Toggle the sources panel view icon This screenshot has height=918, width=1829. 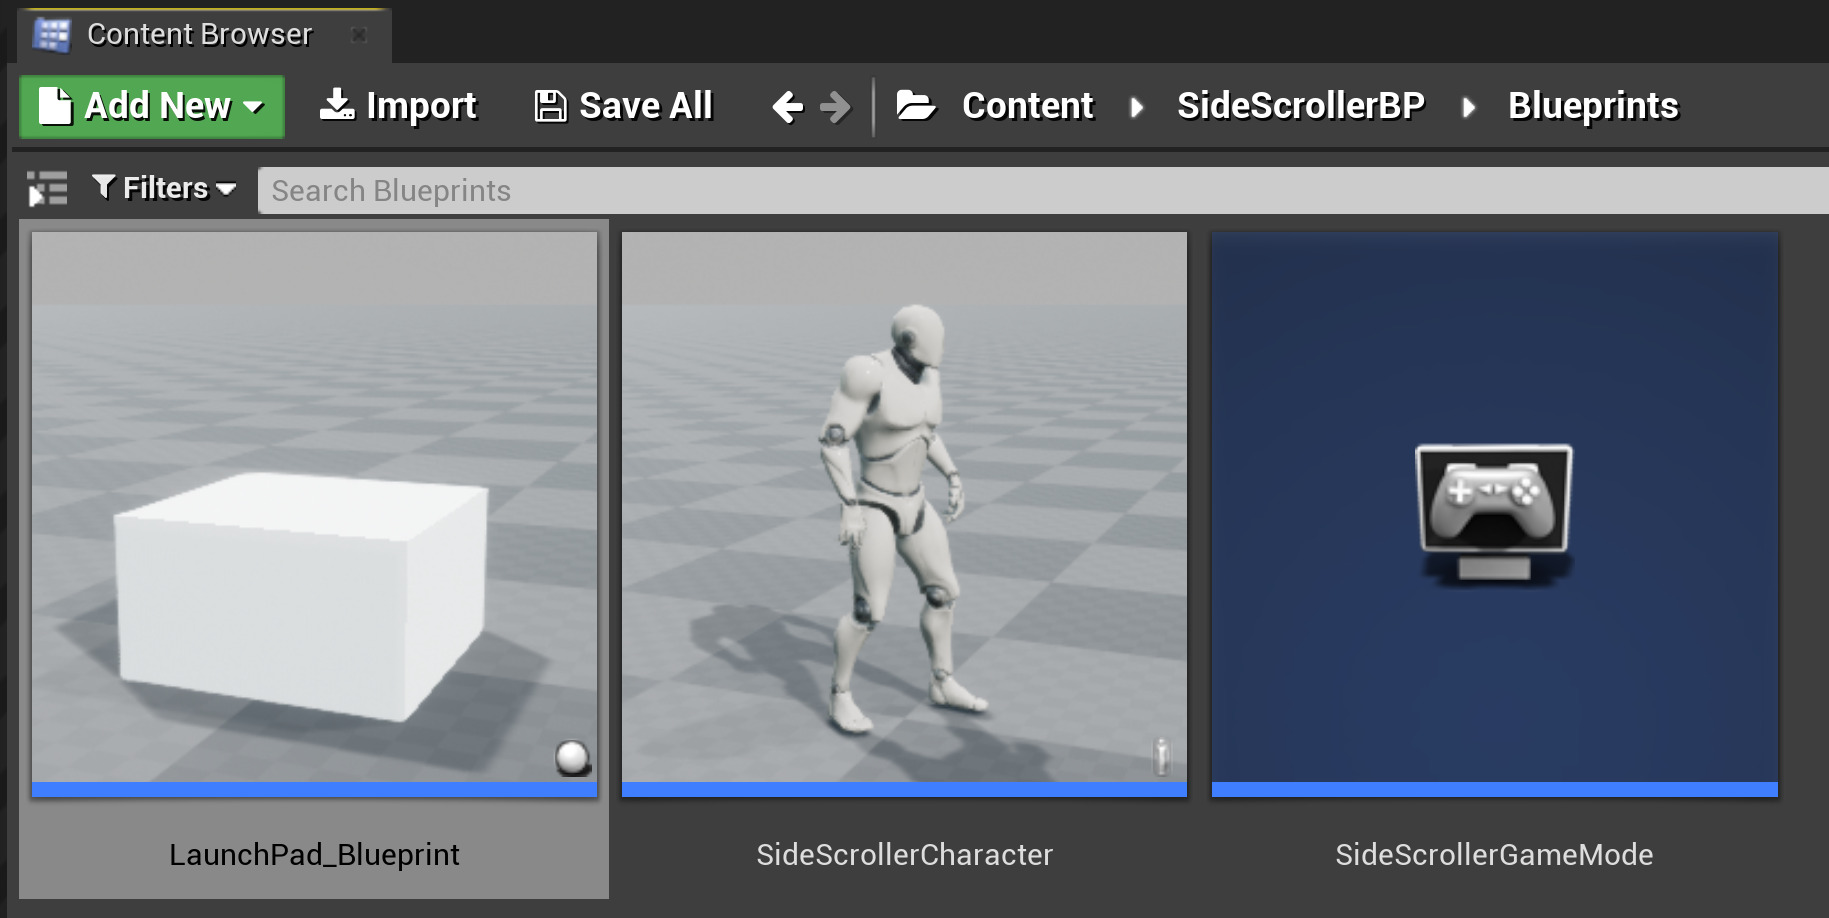[47, 189]
